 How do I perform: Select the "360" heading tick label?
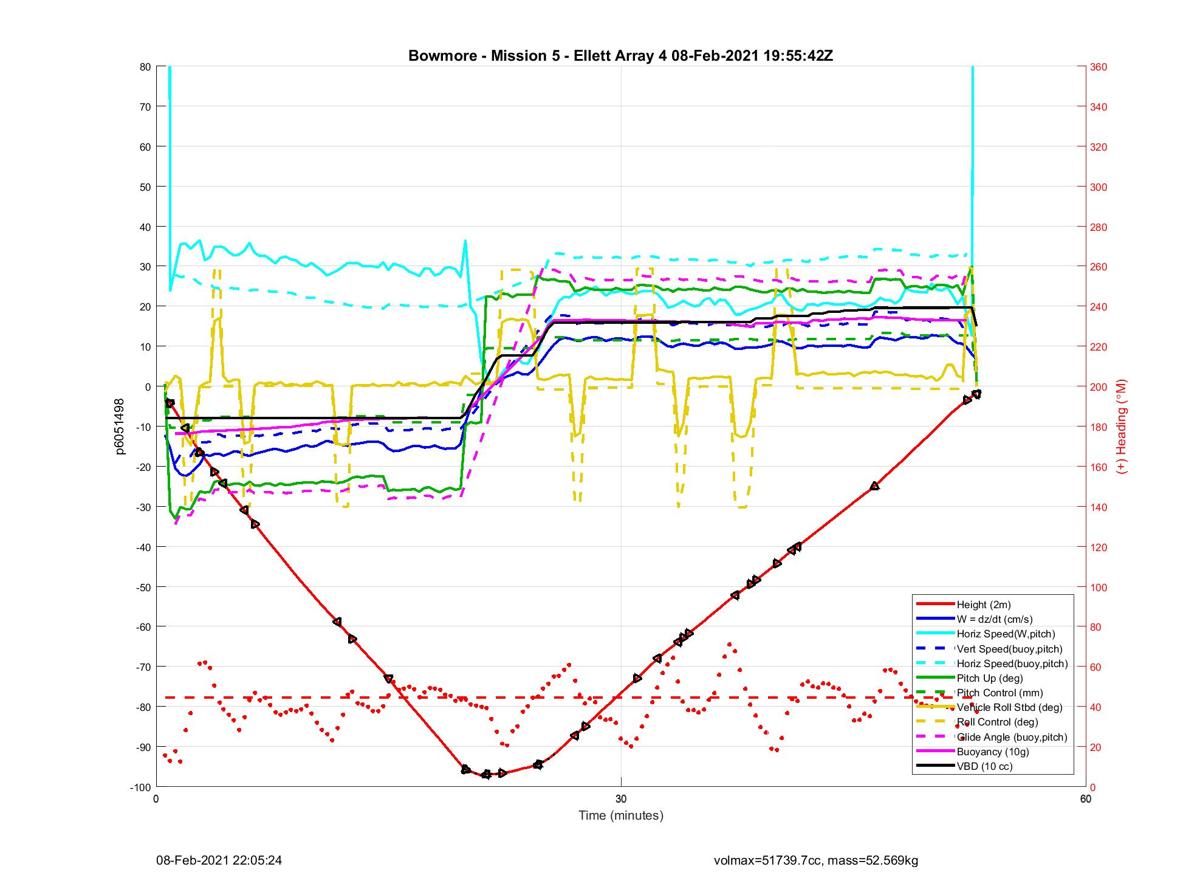pyautogui.click(x=1099, y=67)
